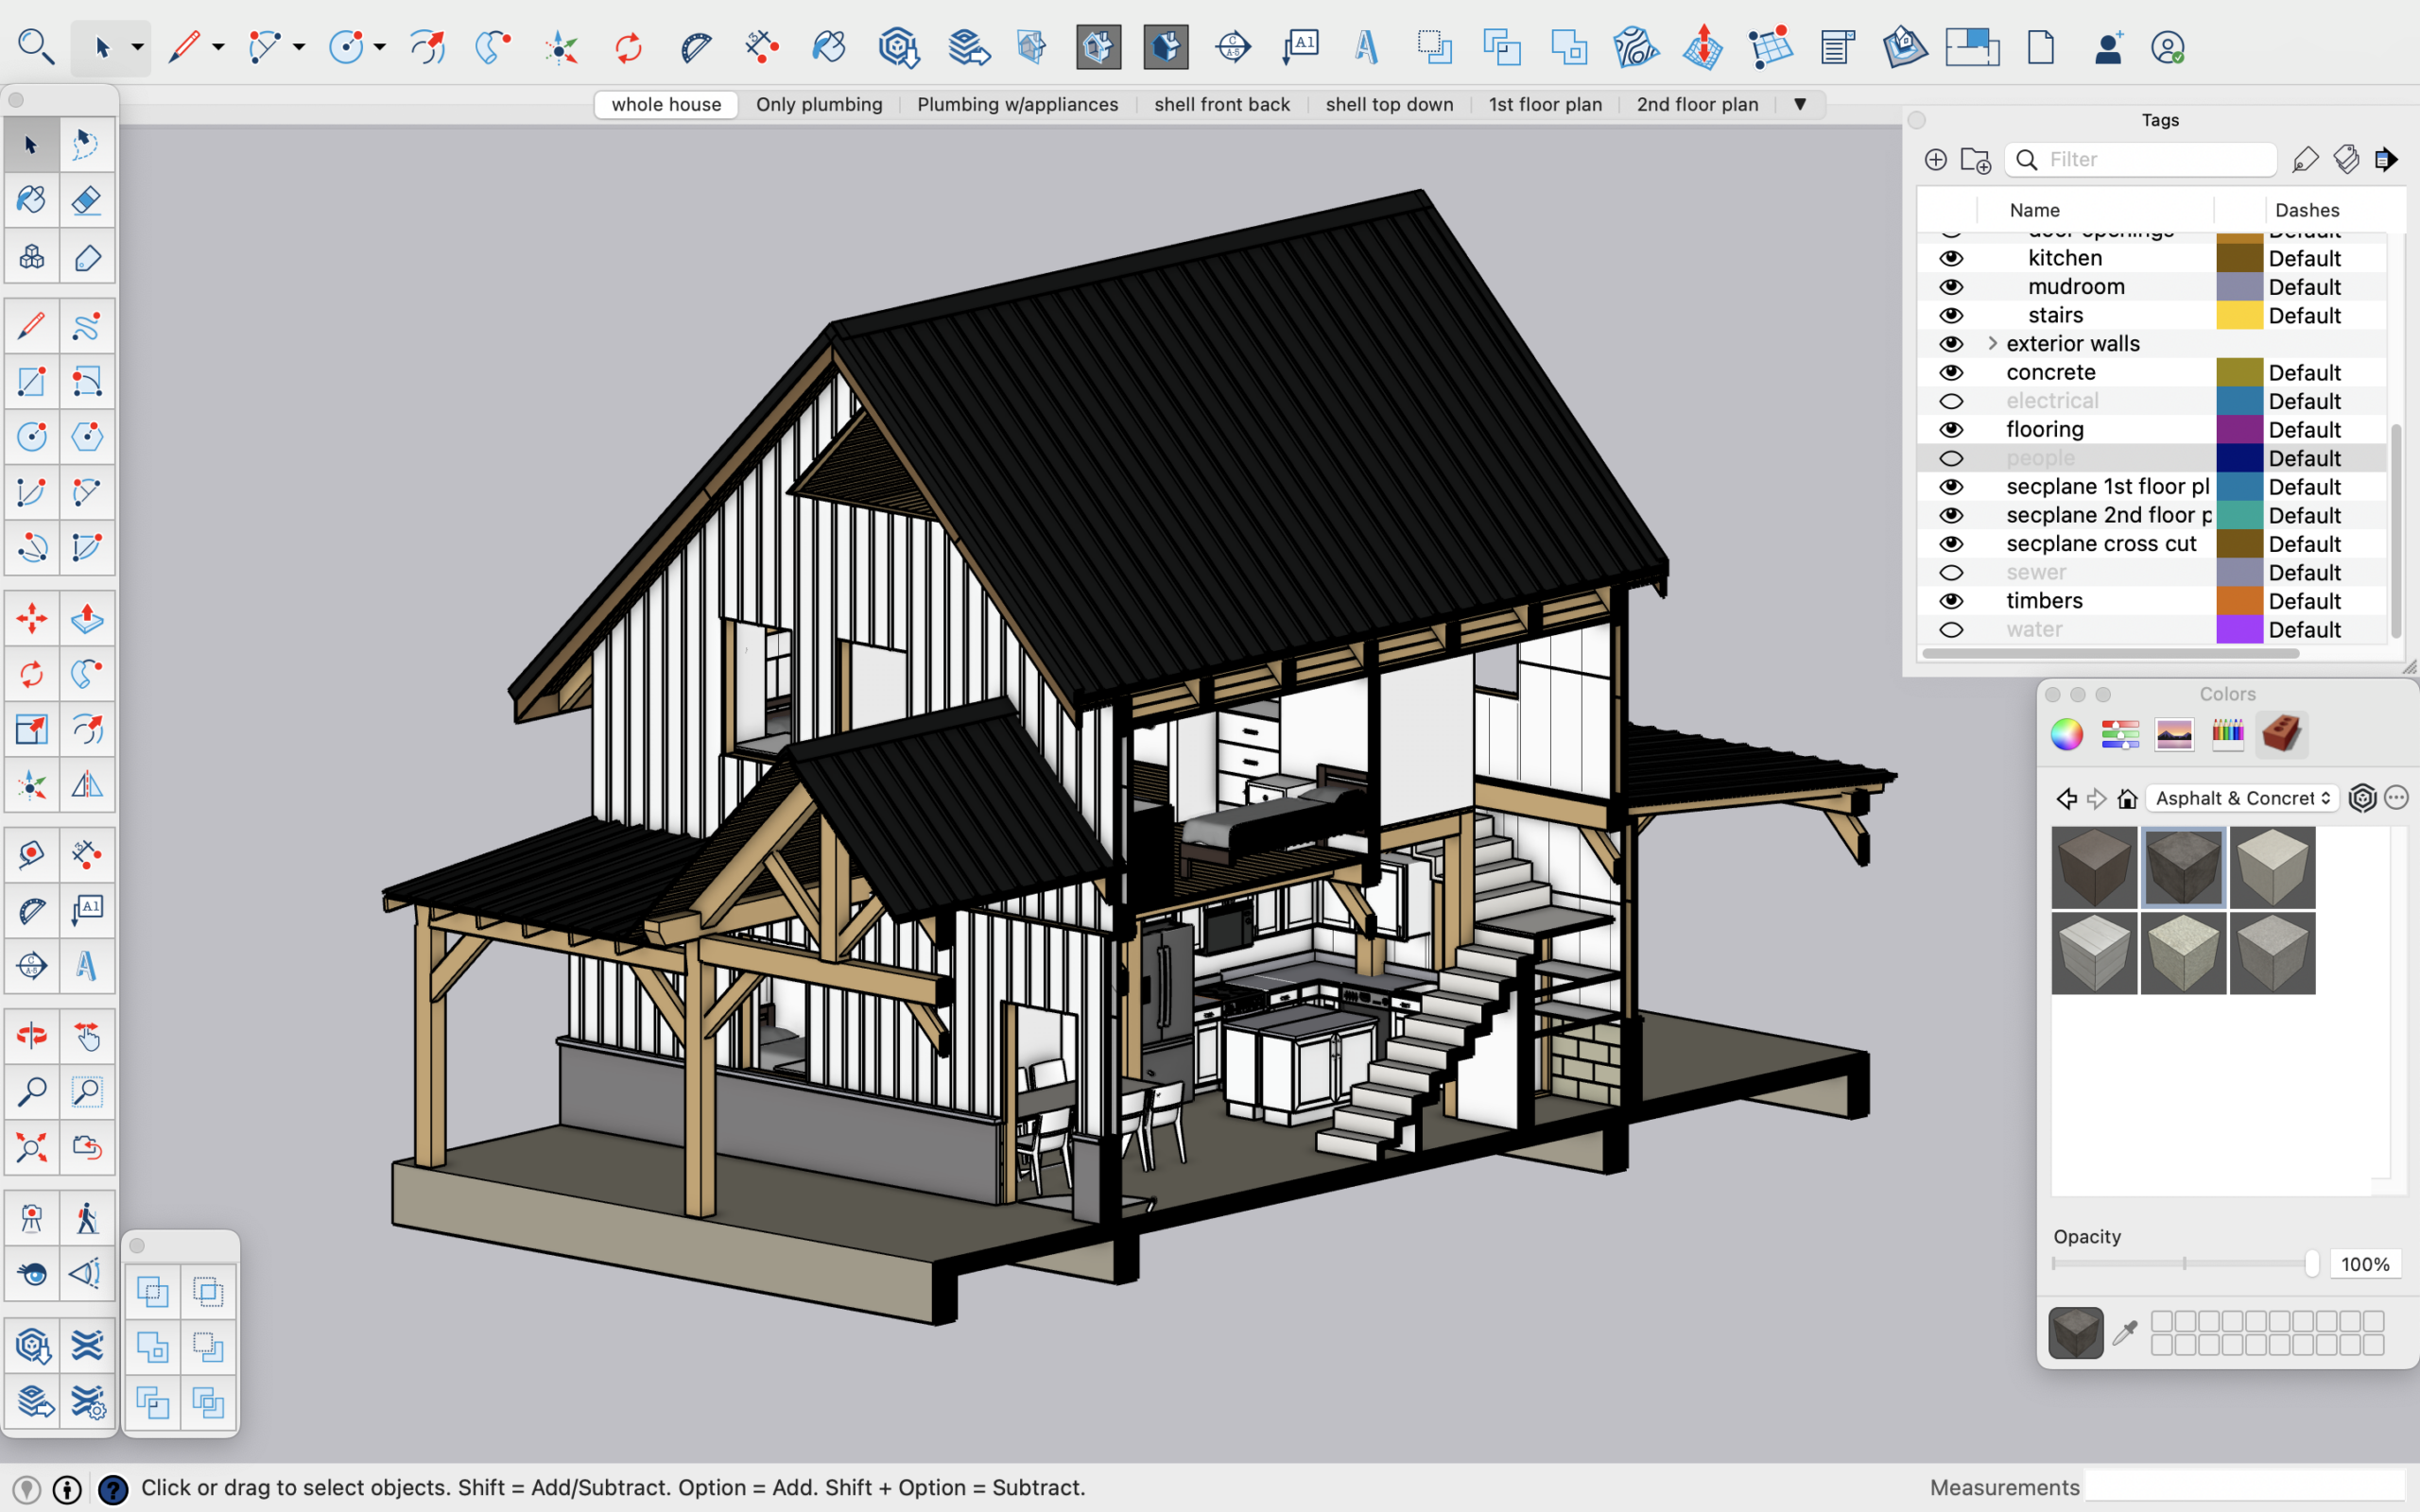Toggle visibility of the people tag
The width and height of the screenshot is (2420, 1512).
pos(1950,458)
